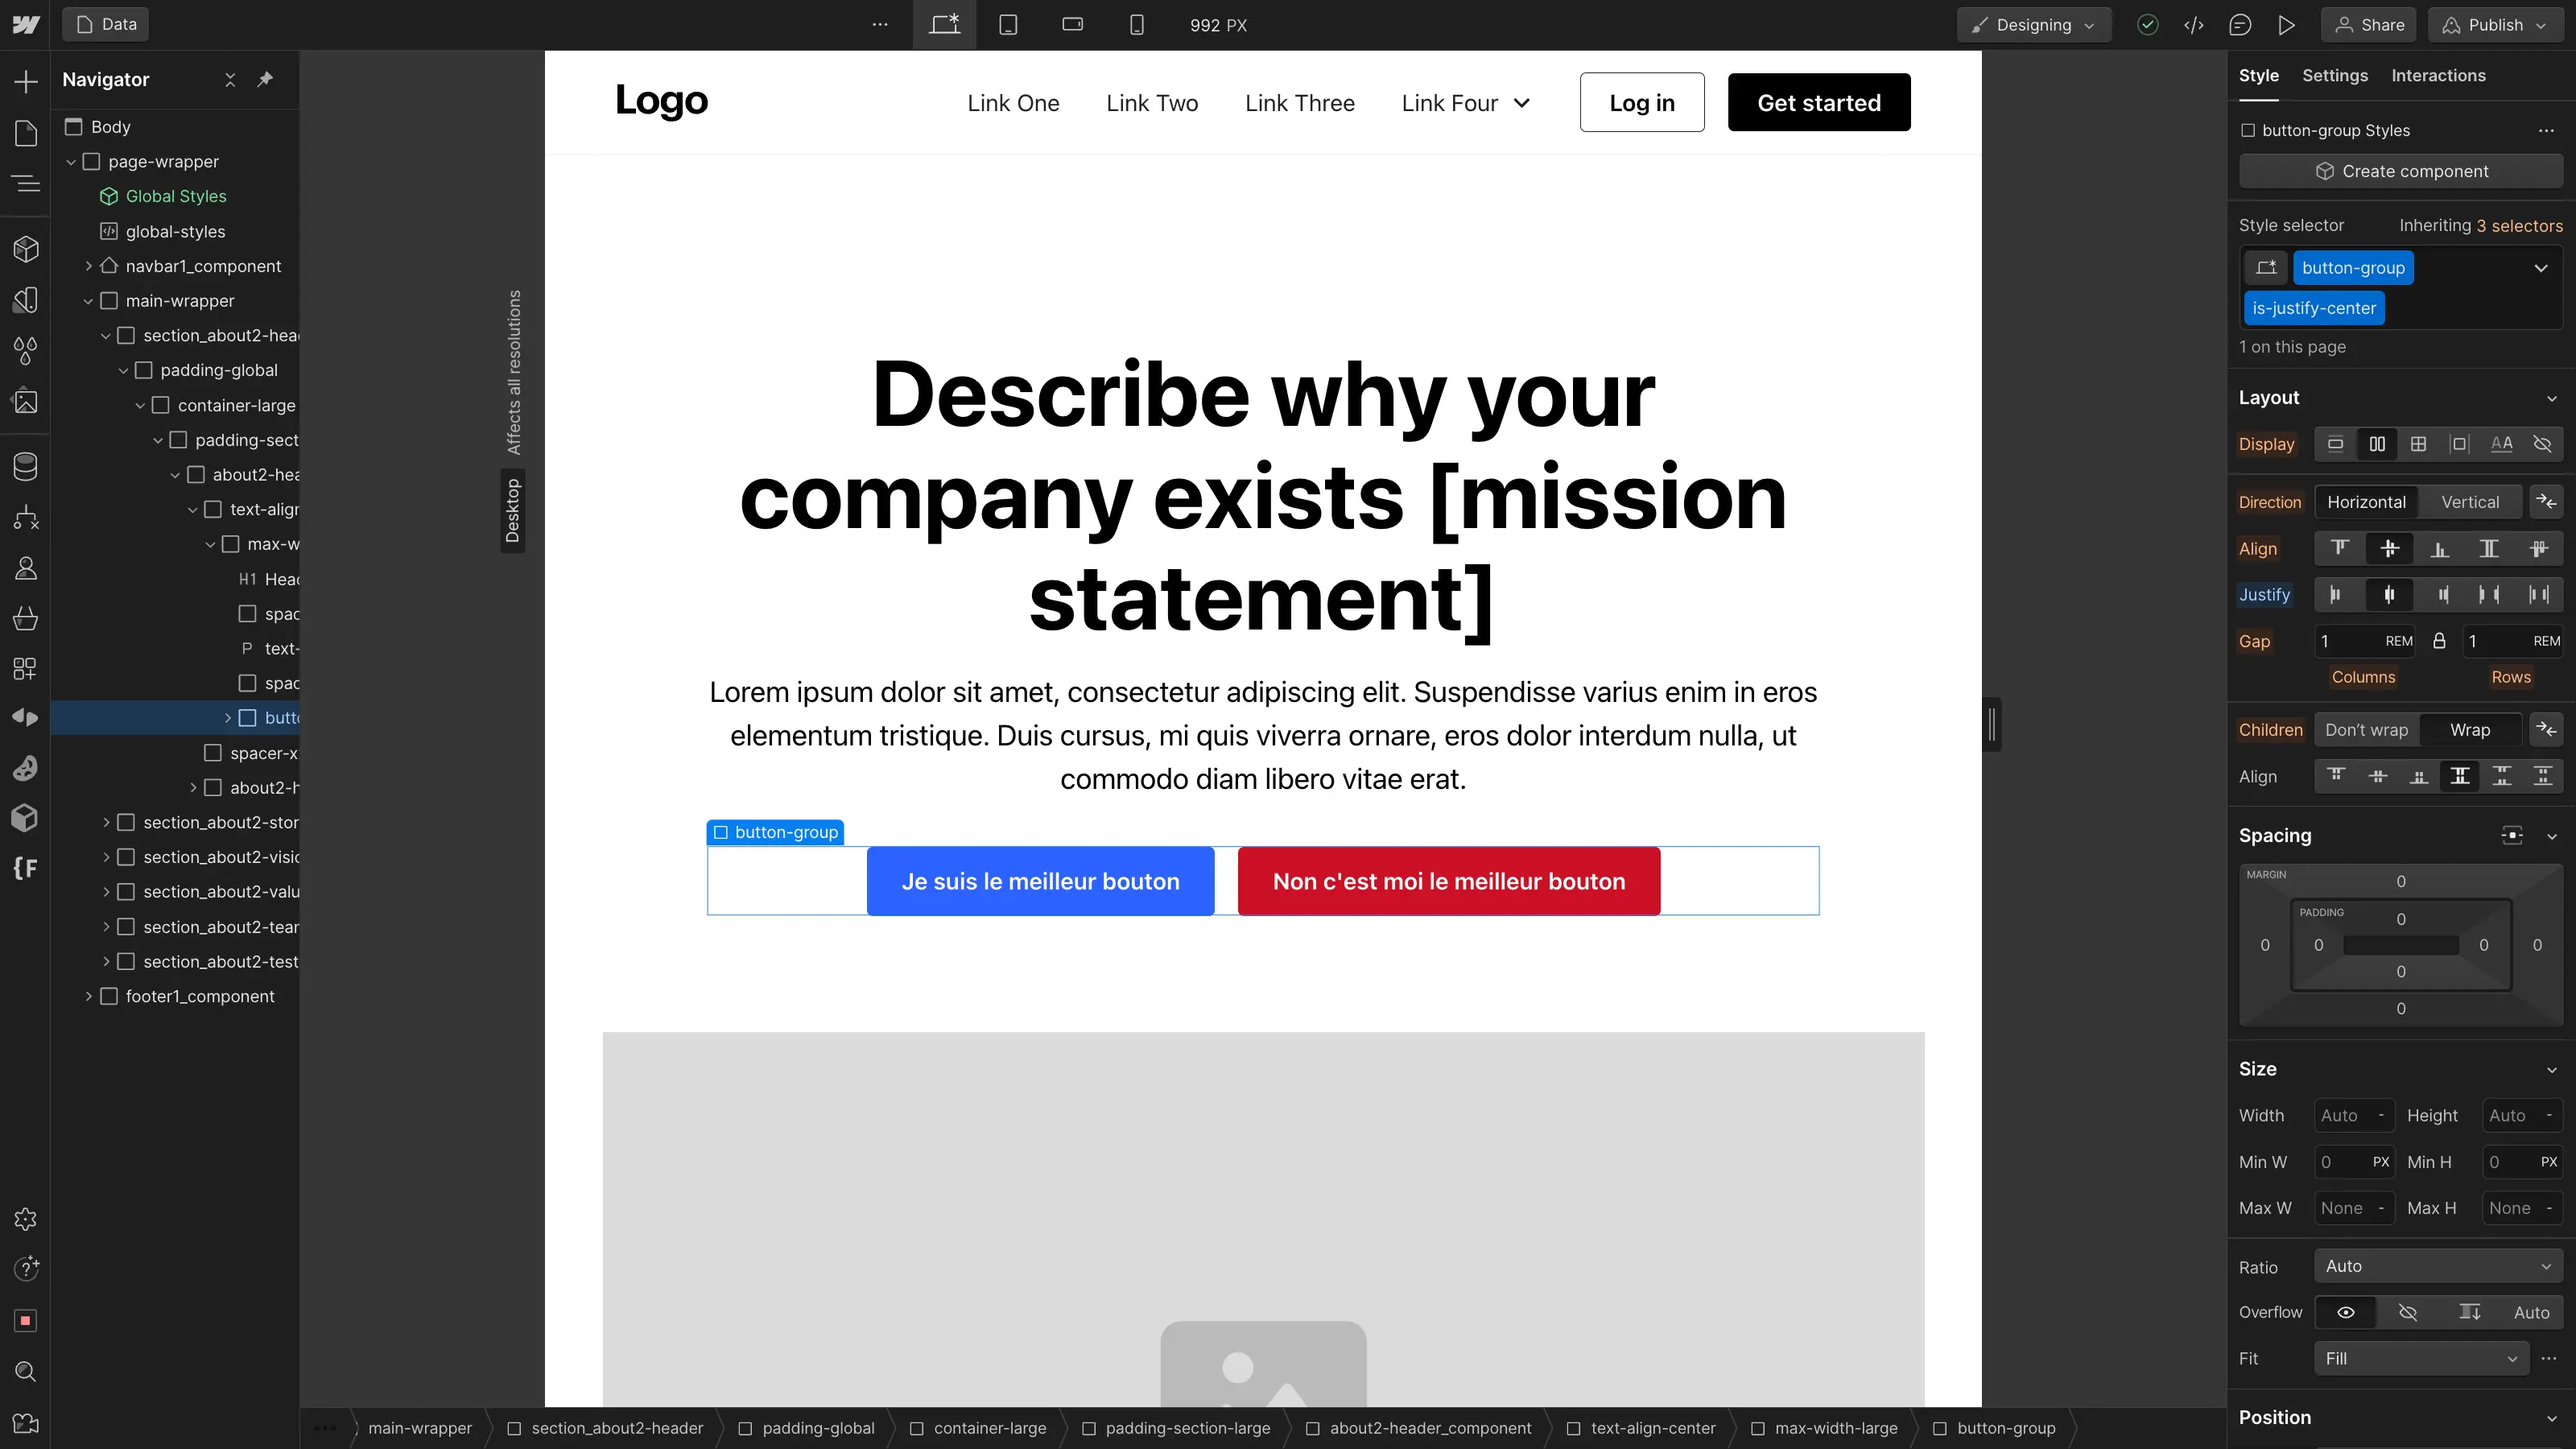This screenshot has width=2576, height=1449.
Task: Click the Get started button on canvas
Action: 1818,102
